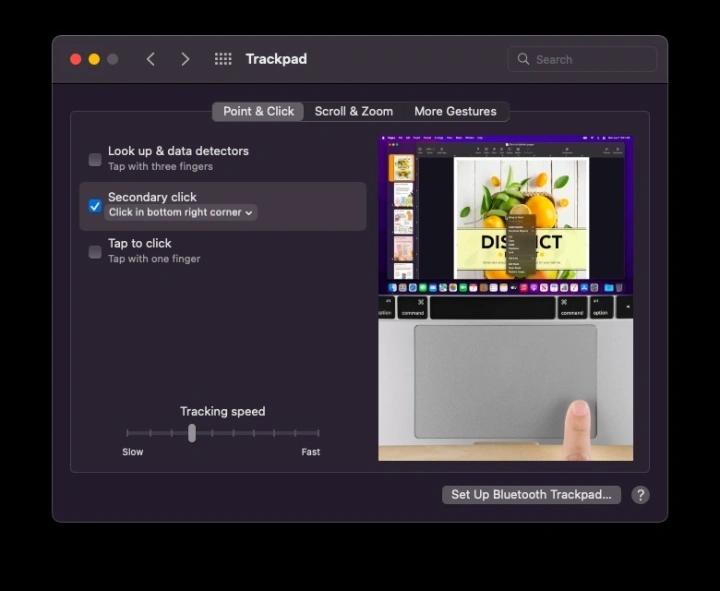Close the Trackpad window with red button
The width and height of the screenshot is (720, 591).
click(x=75, y=59)
